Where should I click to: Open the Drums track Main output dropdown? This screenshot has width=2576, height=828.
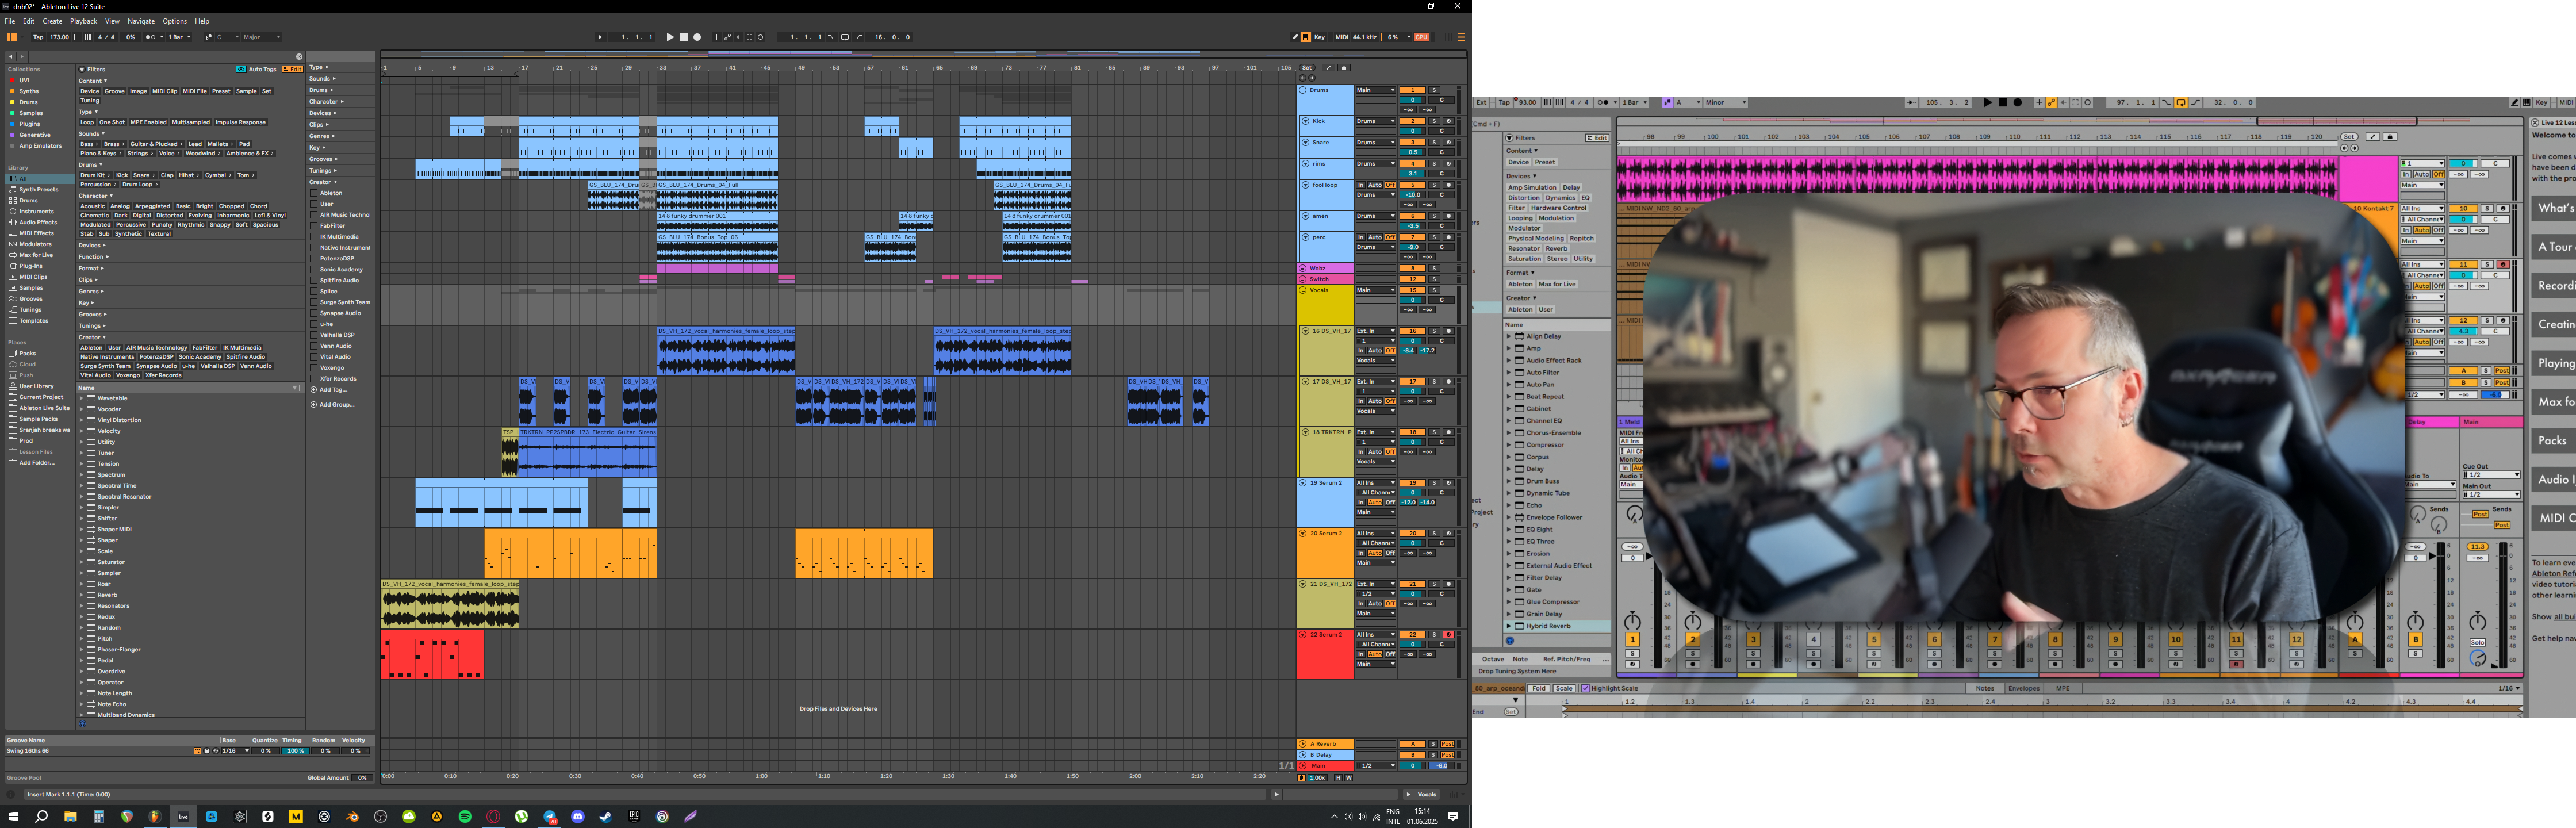(1375, 90)
